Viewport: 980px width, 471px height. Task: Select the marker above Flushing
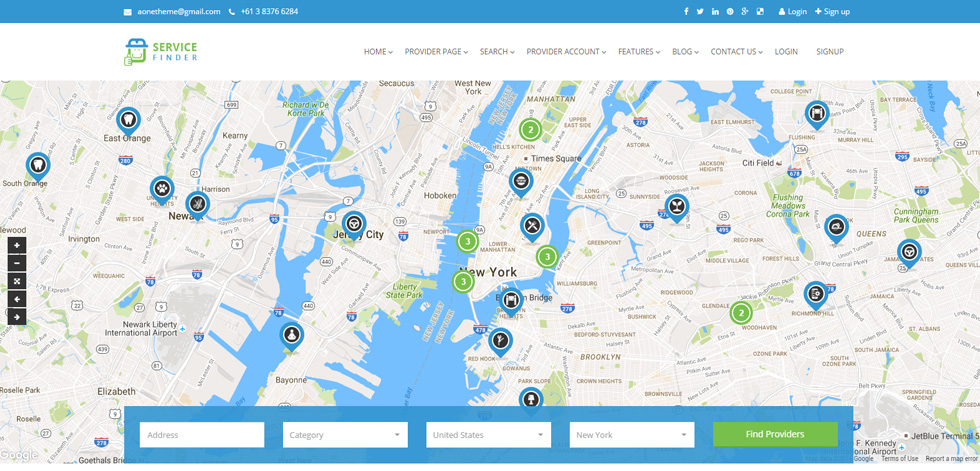point(816,116)
